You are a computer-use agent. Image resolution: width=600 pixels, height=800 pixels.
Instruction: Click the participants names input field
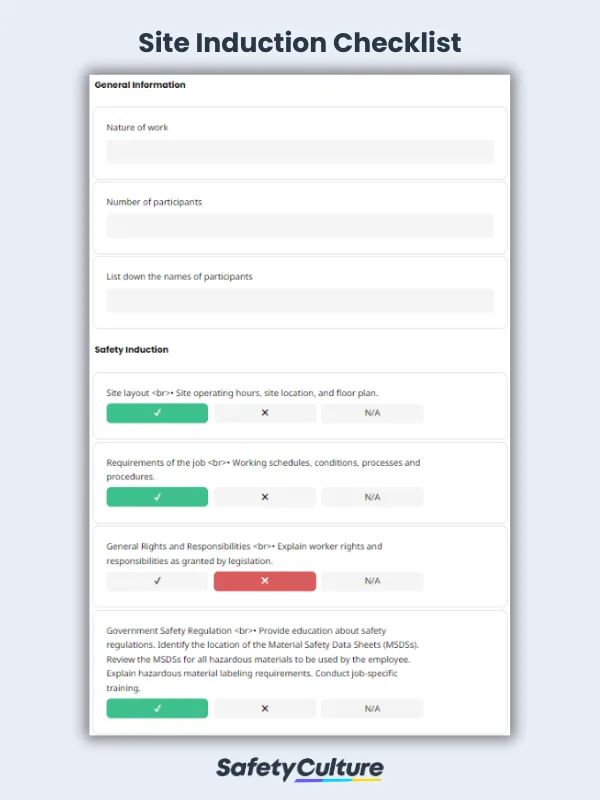pyautogui.click(x=300, y=300)
